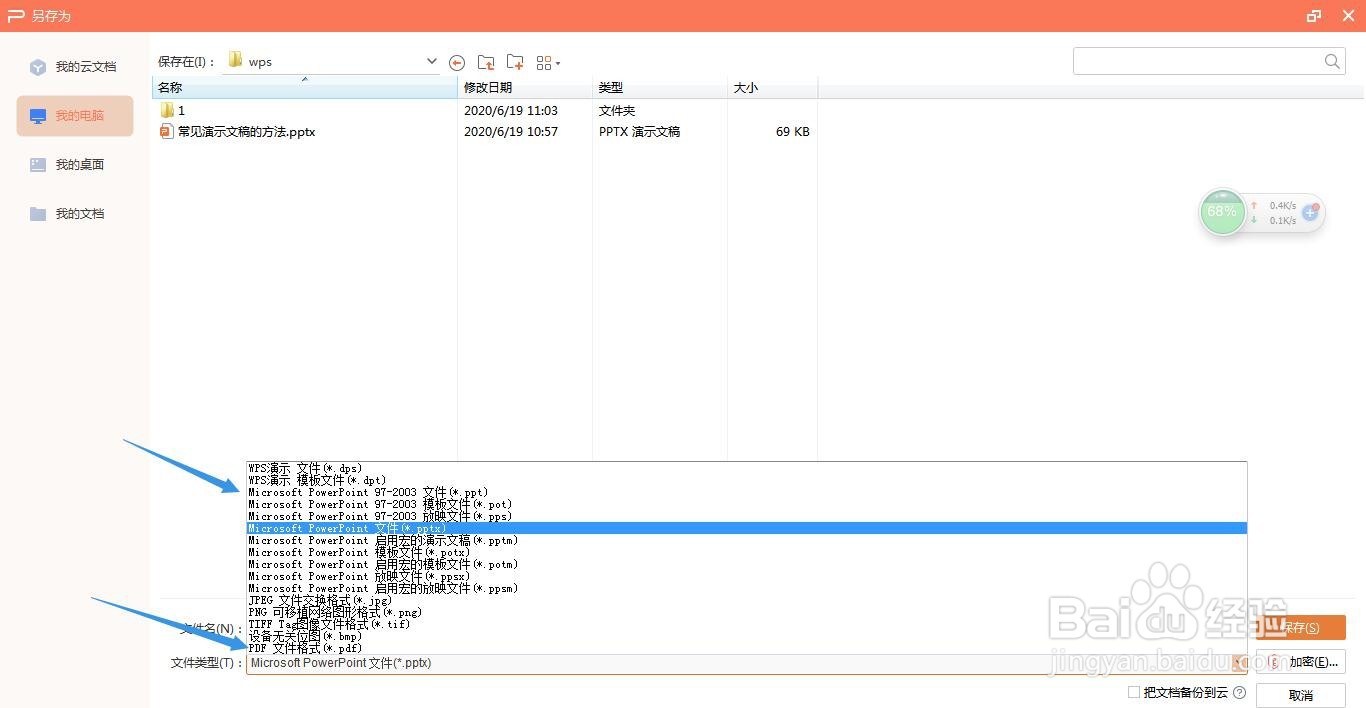Choose 启用宏的模板文件(*.potm) type

coord(747,564)
